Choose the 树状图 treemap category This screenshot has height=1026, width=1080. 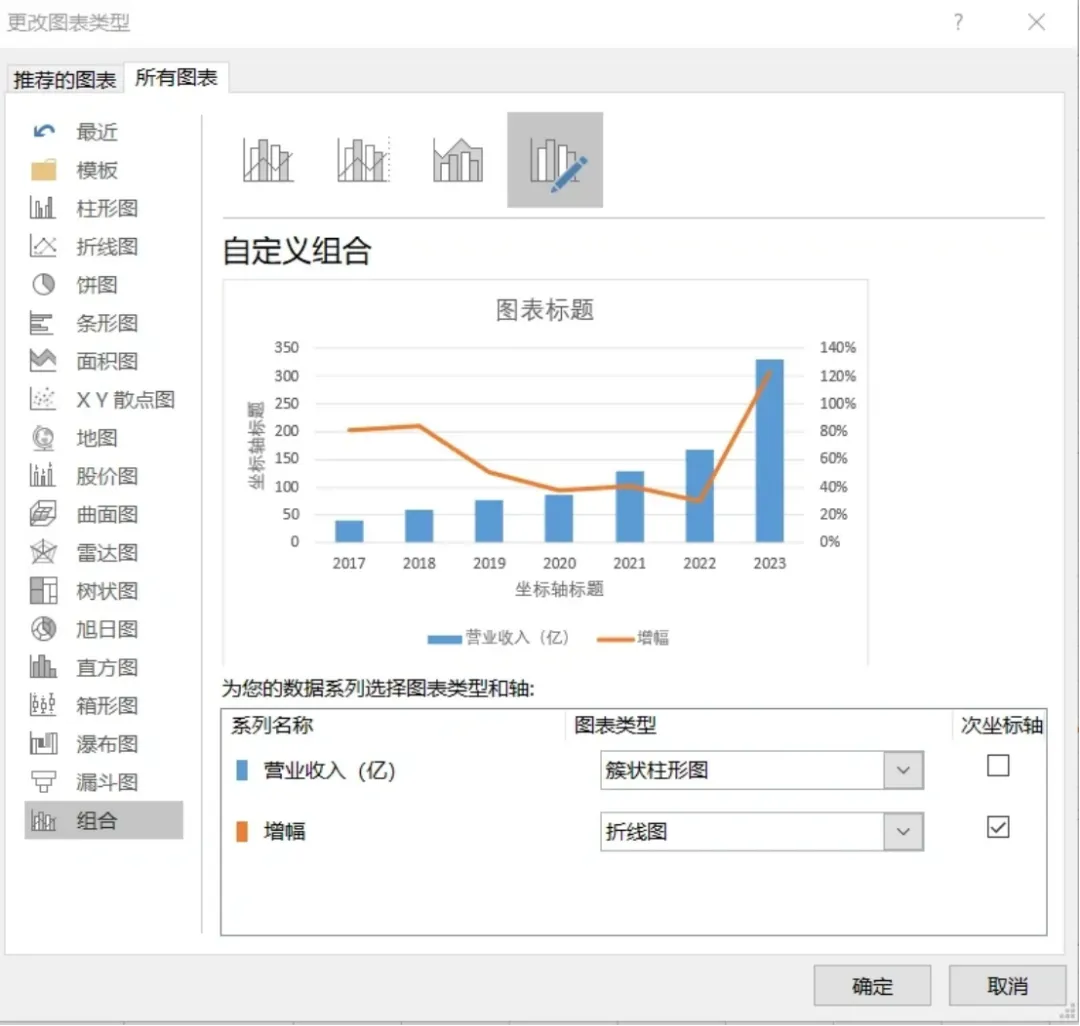click(x=103, y=591)
